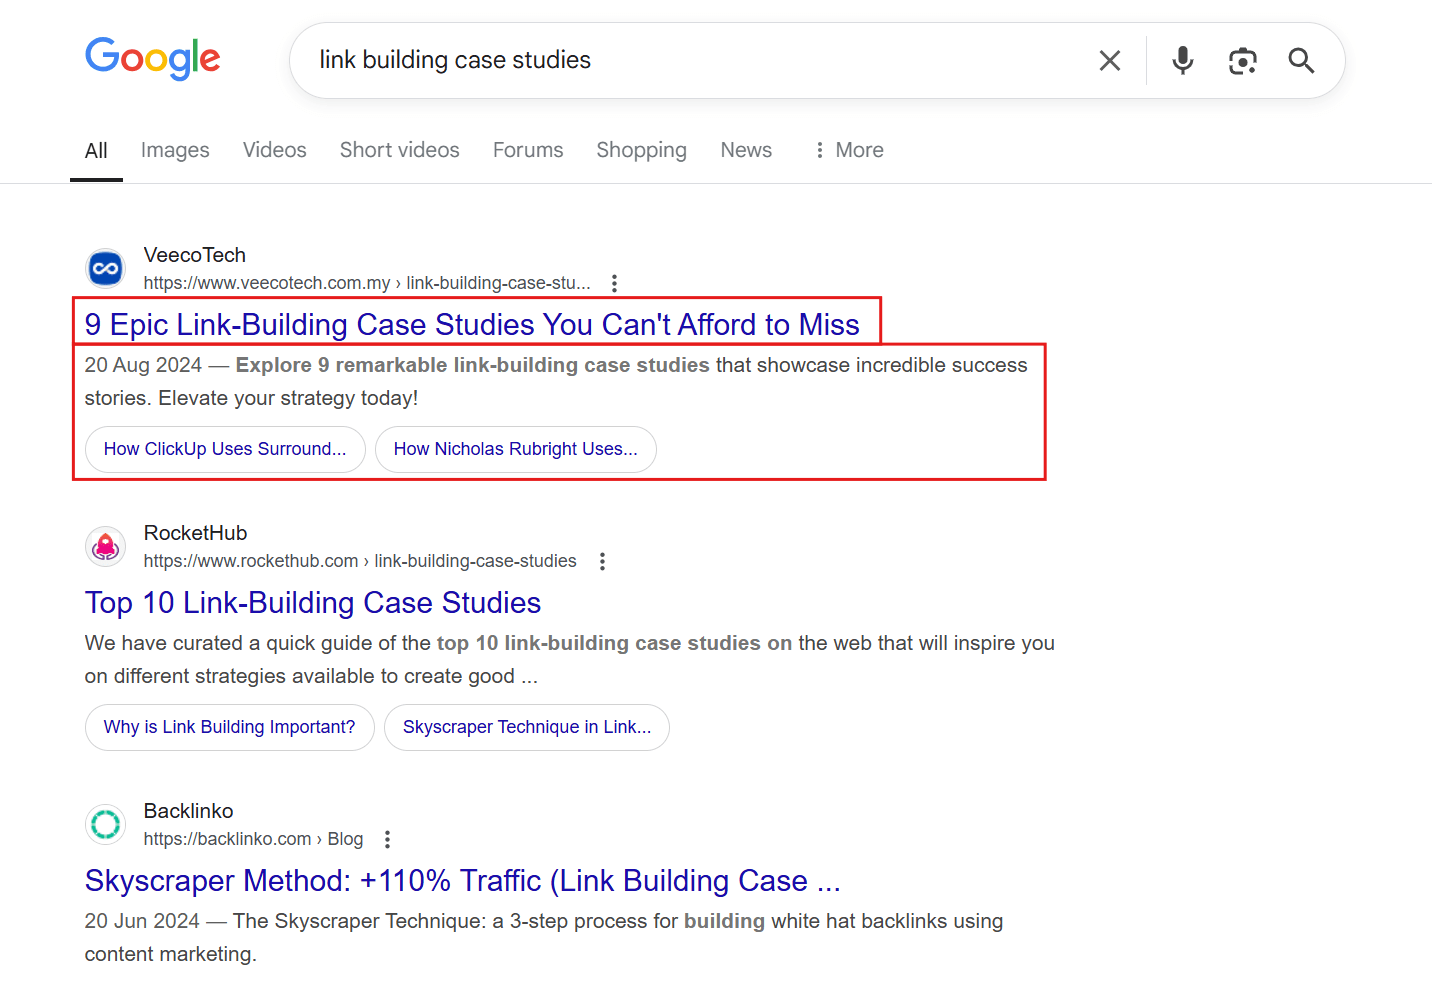Click the backlinko.com › Blog breadcrumb
The image size is (1432, 987).
(x=253, y=839)
